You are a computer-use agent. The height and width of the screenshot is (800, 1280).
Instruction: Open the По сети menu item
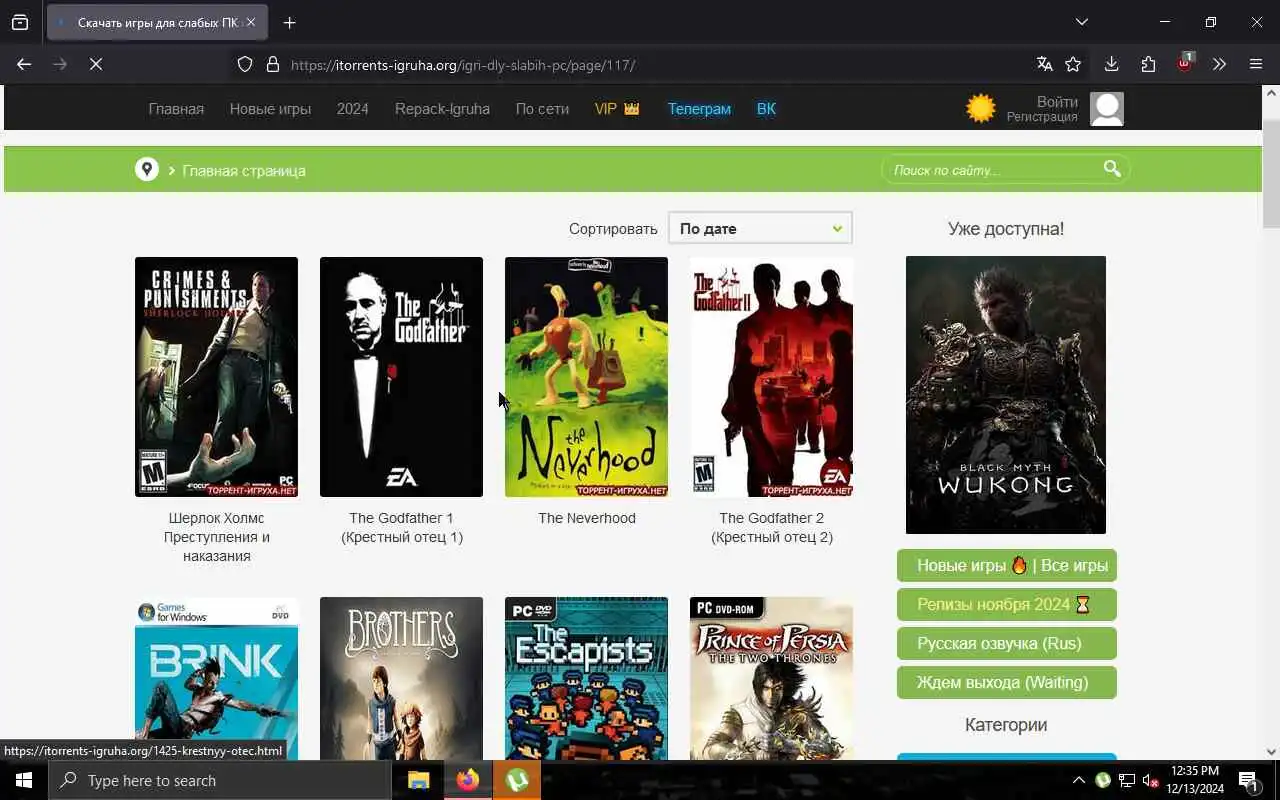point(542,109)
